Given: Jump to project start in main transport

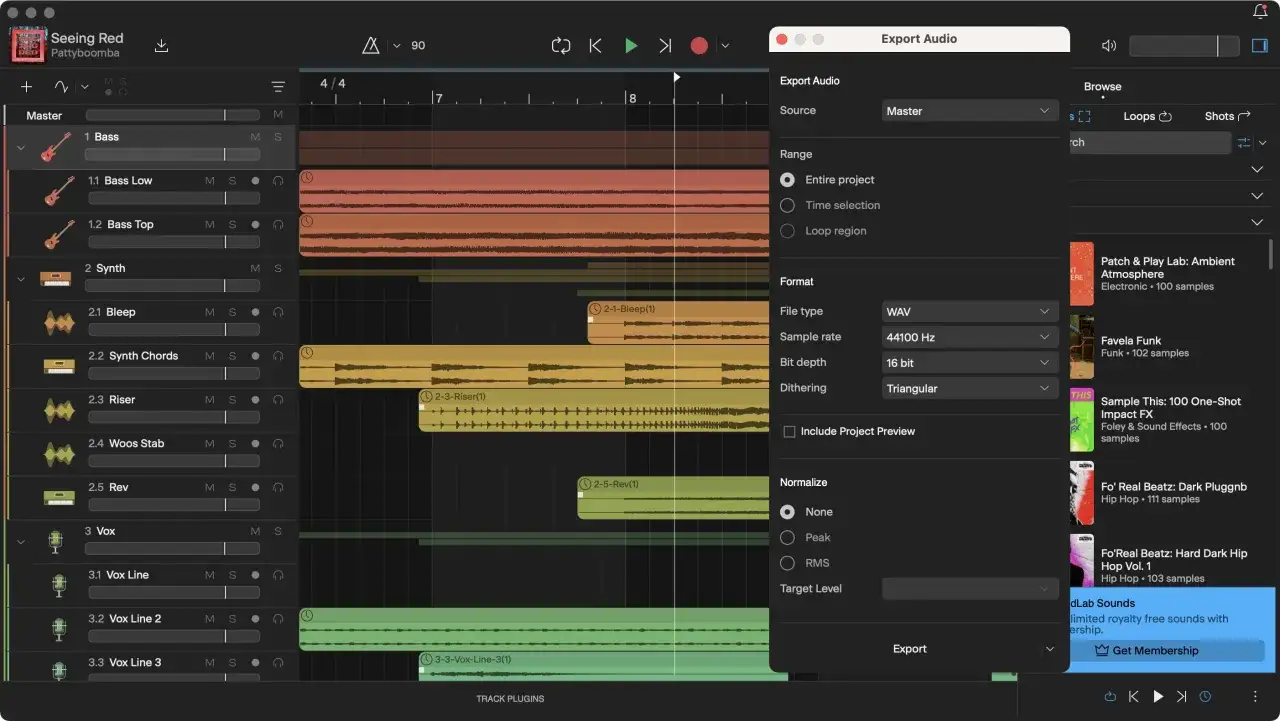Looking at the screenshot, I should [x=596, y=45].
